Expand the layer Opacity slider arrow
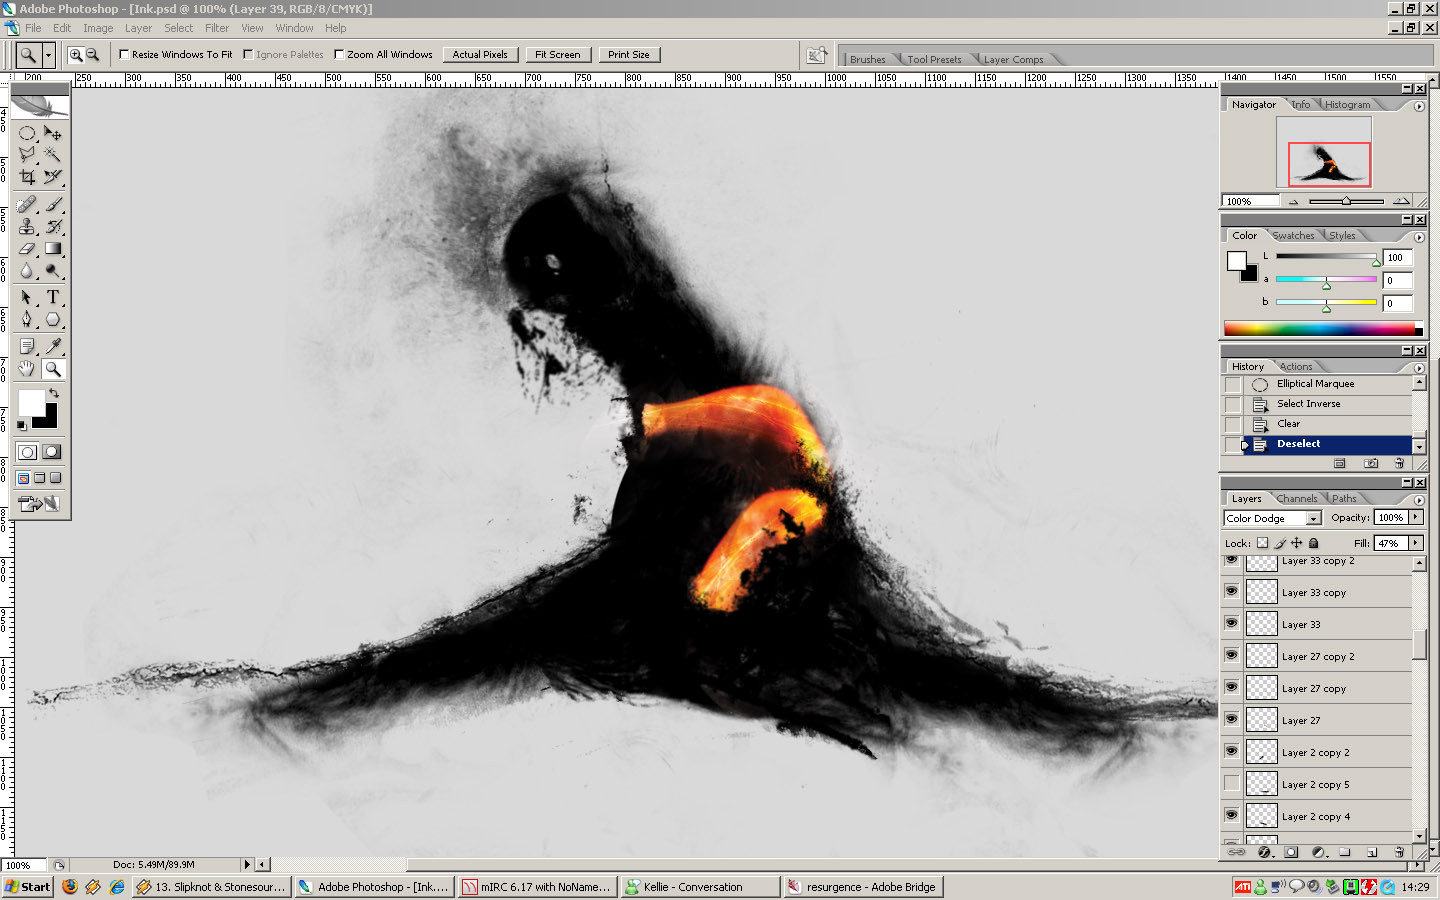 tap(1416, 517)
